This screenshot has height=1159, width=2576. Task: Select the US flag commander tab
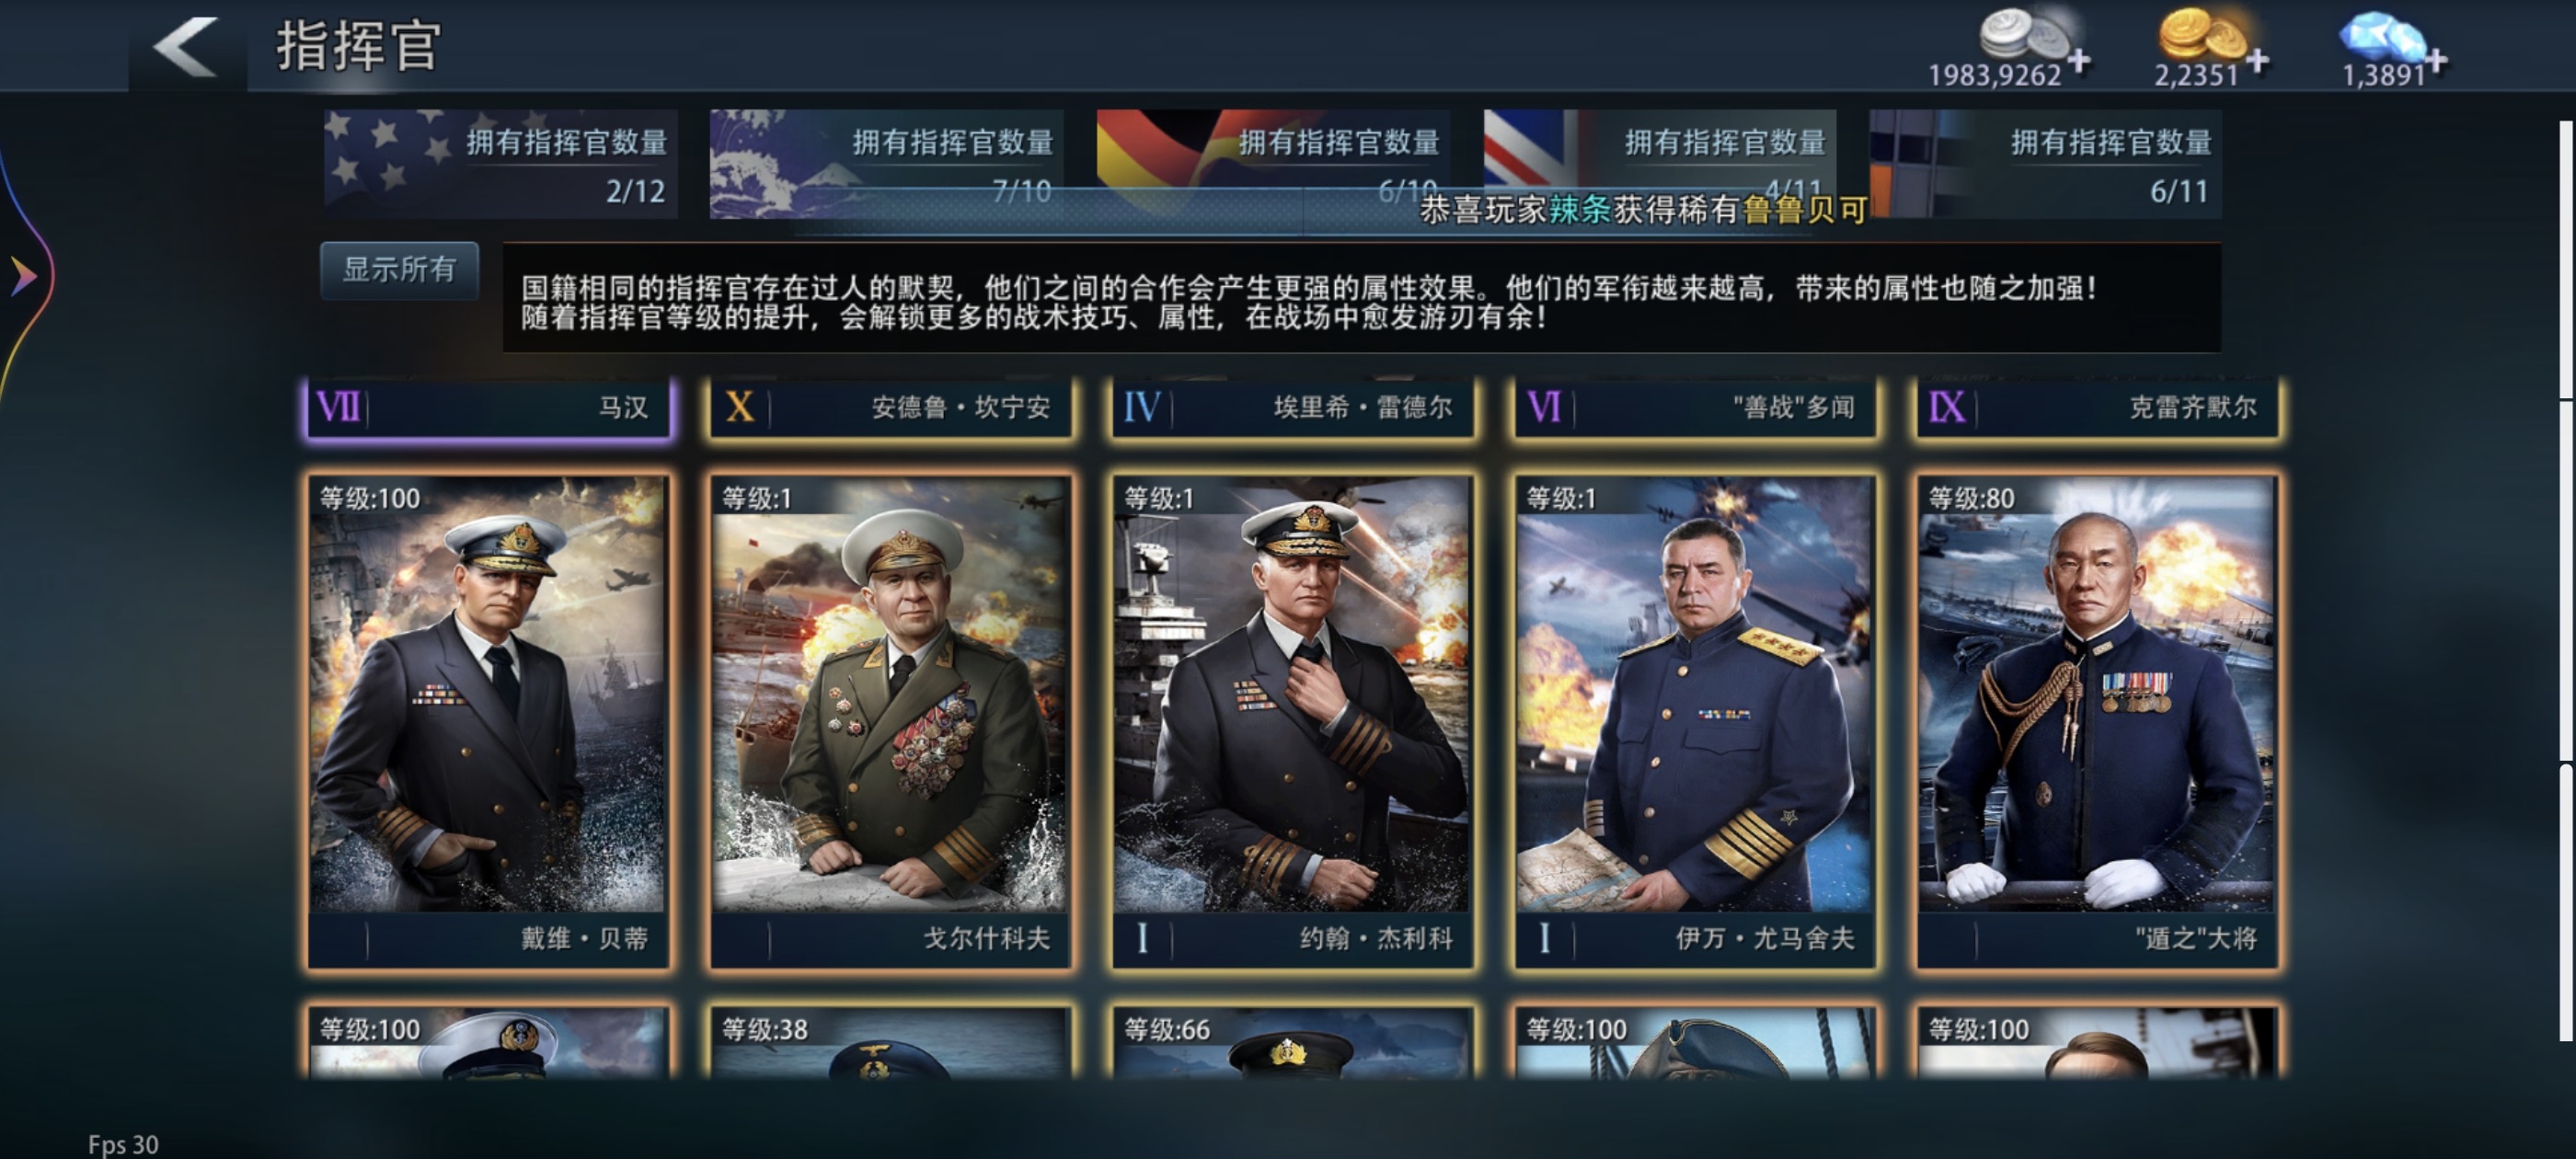click(x=500, y=164)
